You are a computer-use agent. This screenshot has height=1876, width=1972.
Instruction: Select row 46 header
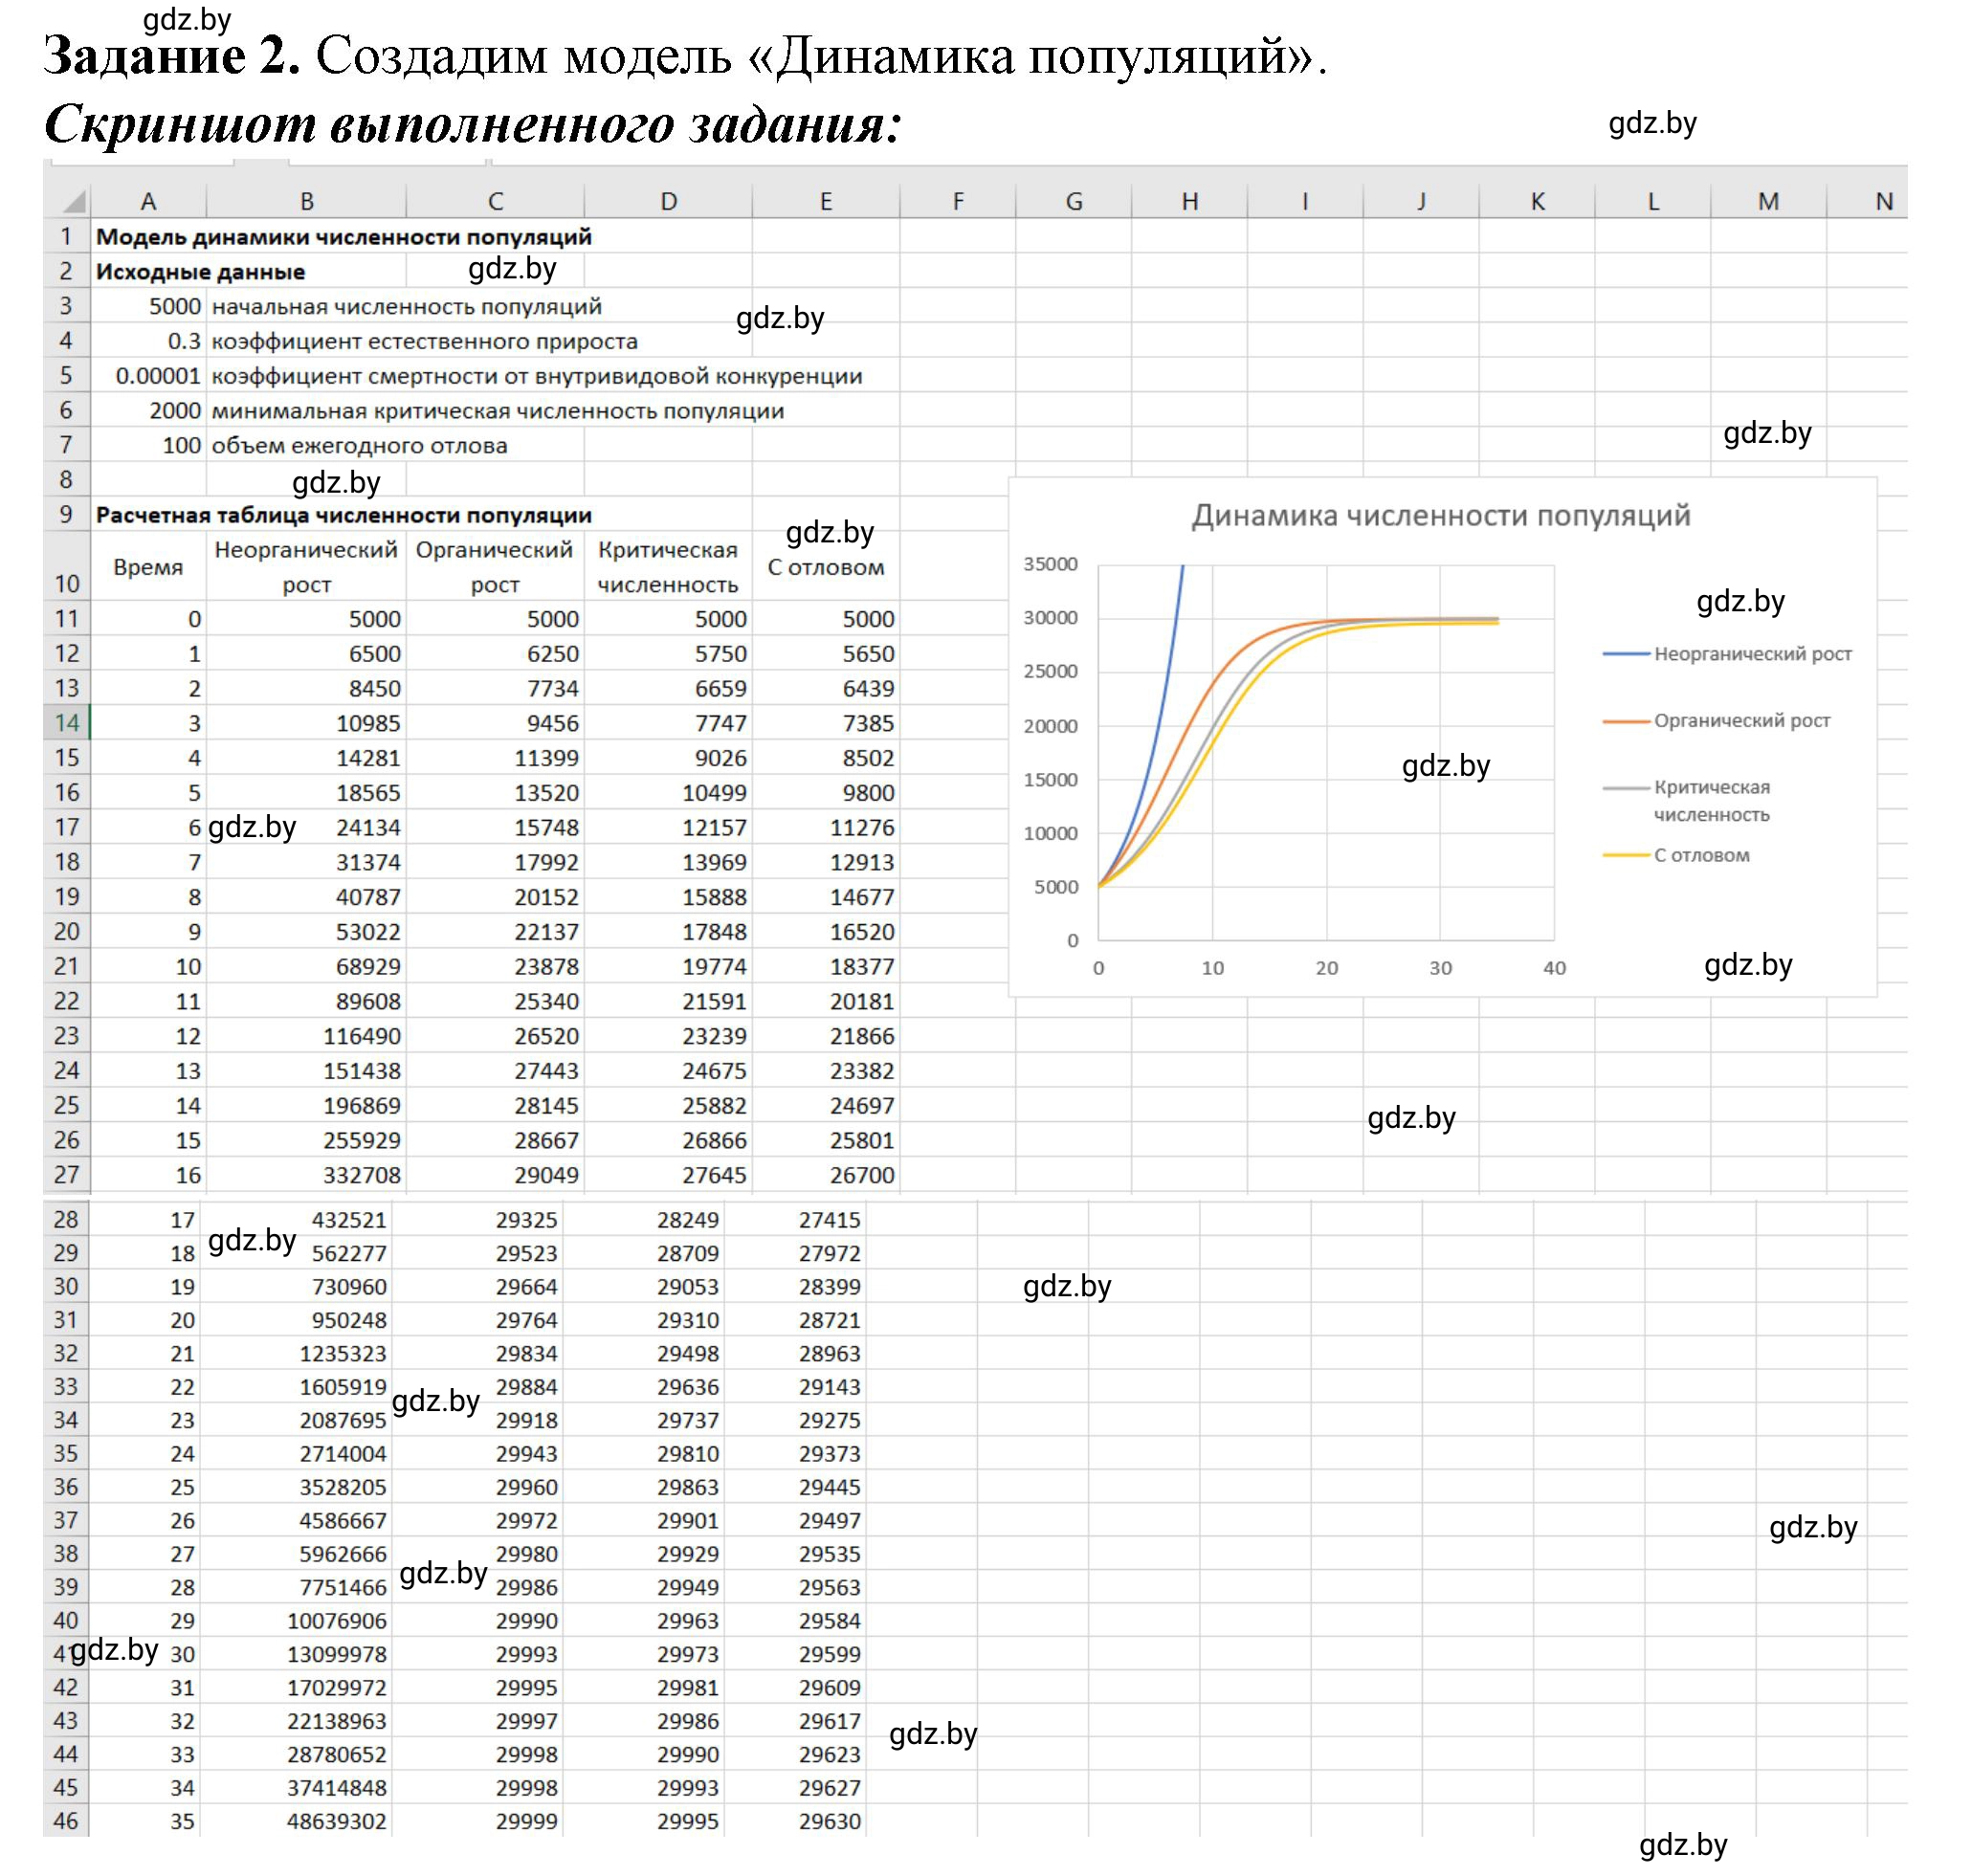click(x=66, y=1820)
